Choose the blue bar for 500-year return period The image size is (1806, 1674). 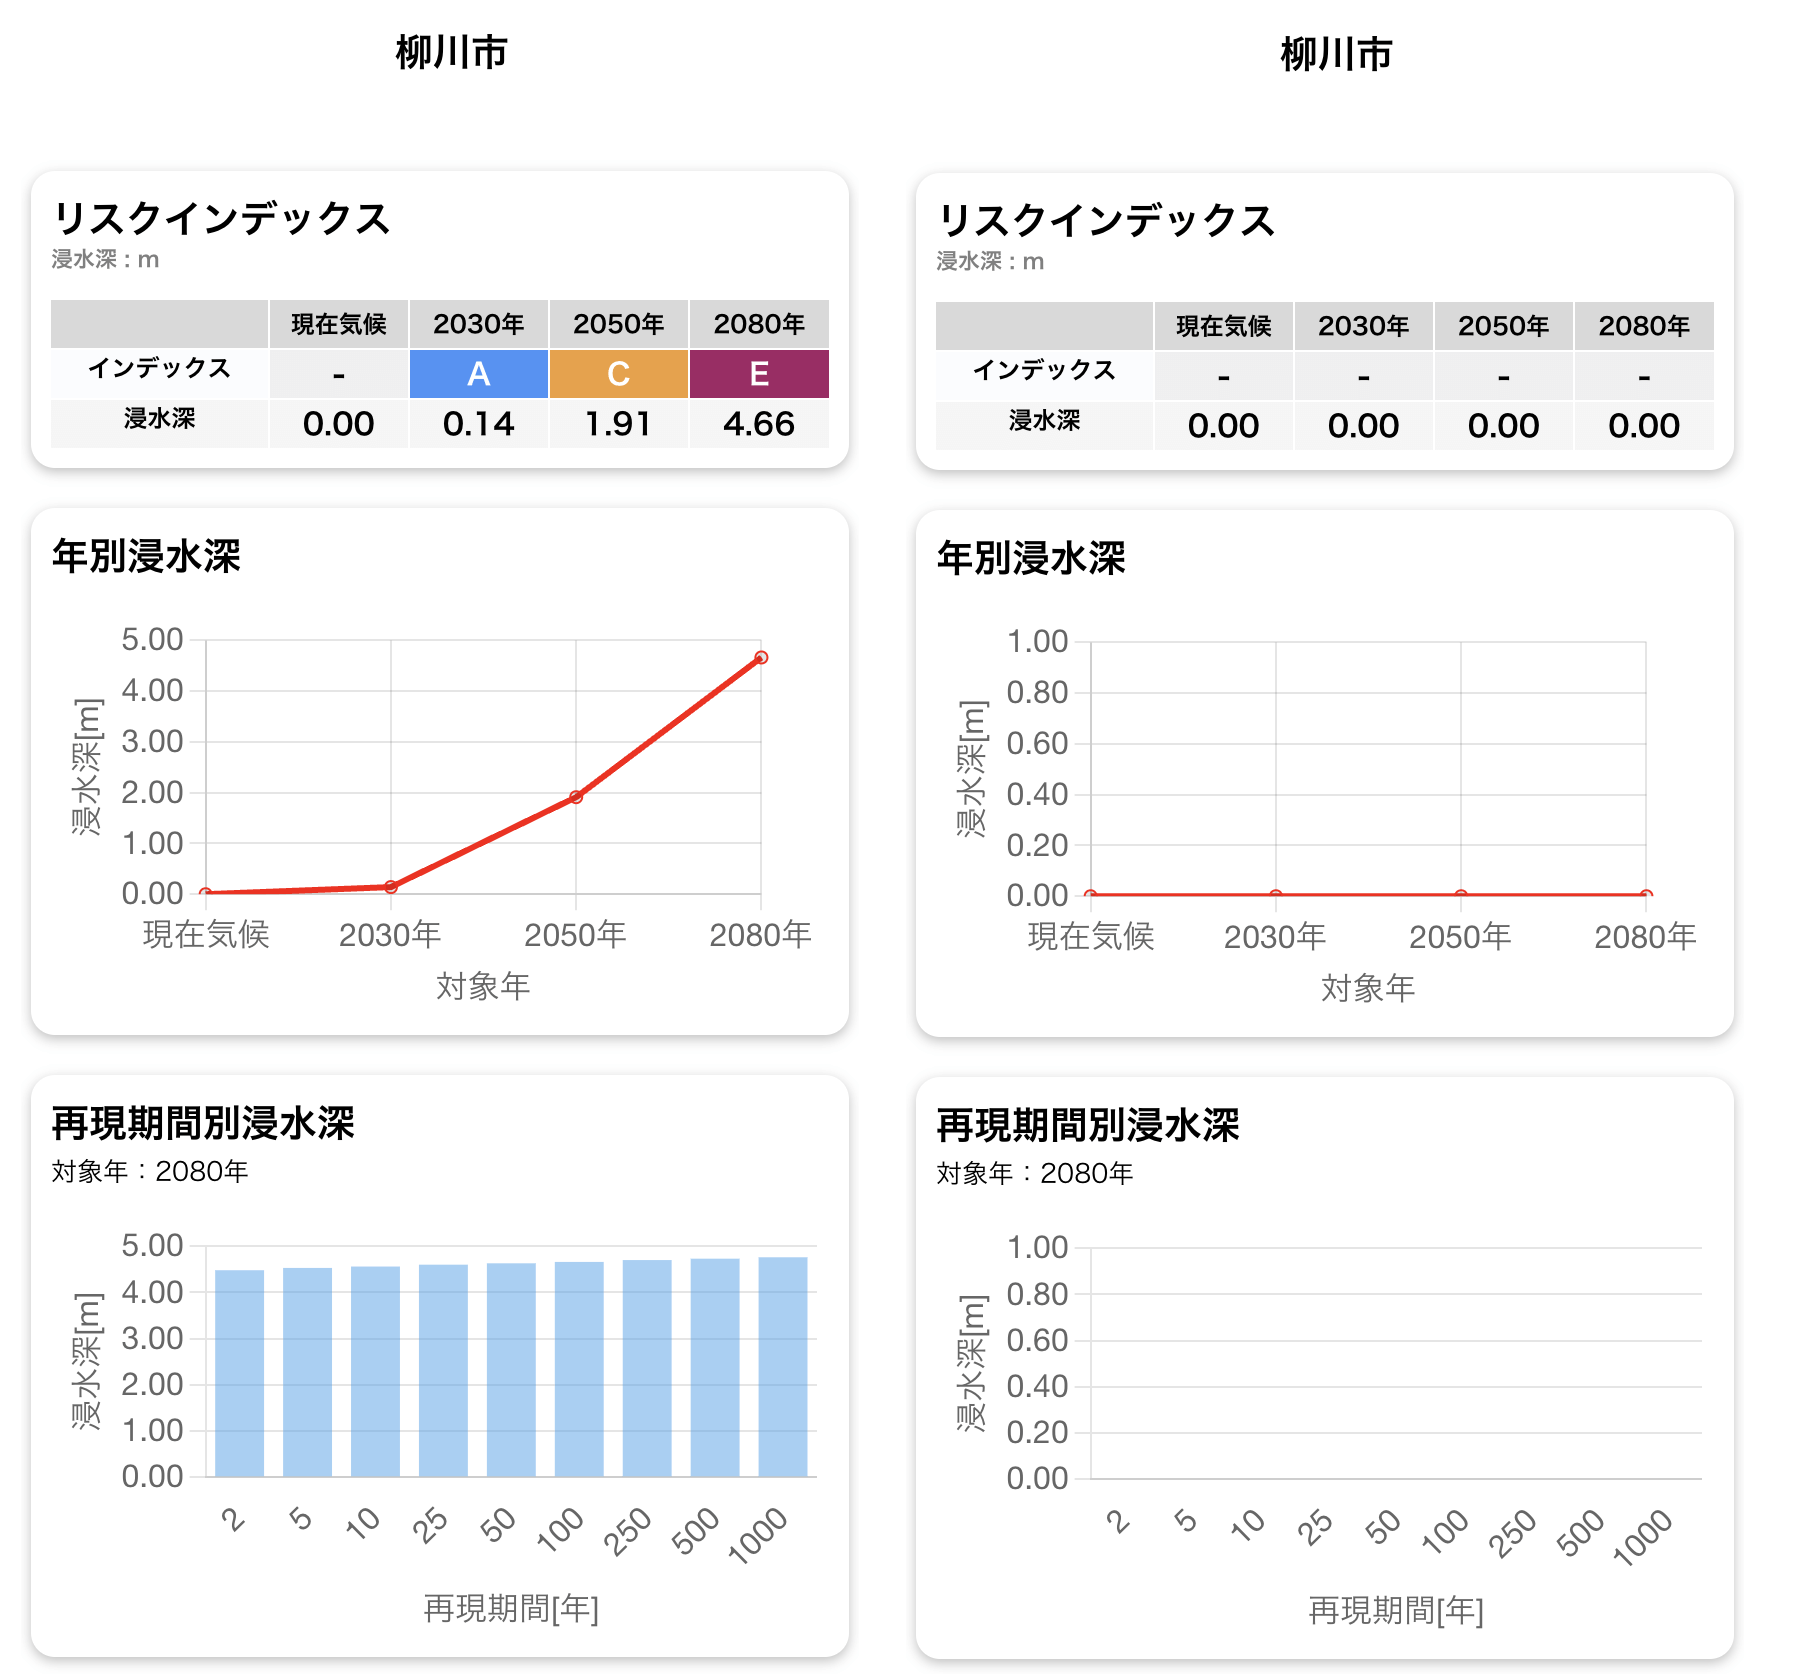point(715,1367)
